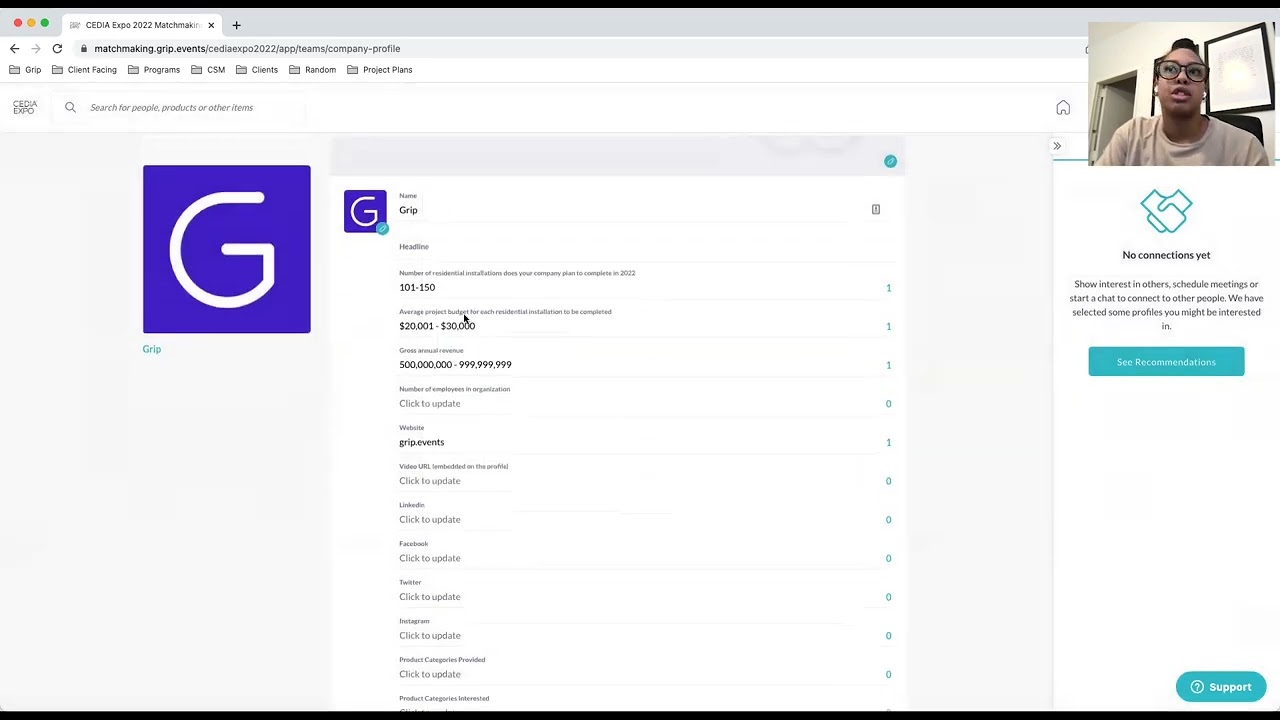The image size is (1280, 720).
Task: Go to home via house icon
Action: pyautogui.click(x=1063, y=108)
